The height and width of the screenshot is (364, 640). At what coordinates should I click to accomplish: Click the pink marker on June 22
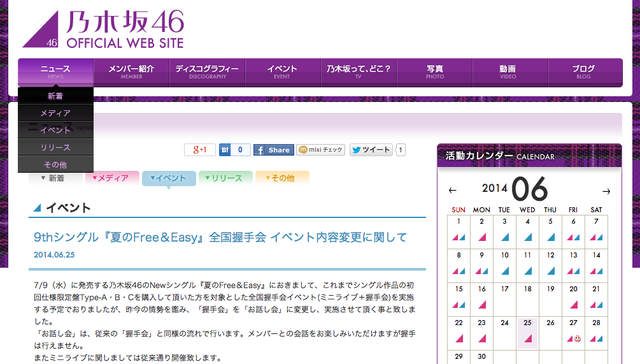click(460, 338)
